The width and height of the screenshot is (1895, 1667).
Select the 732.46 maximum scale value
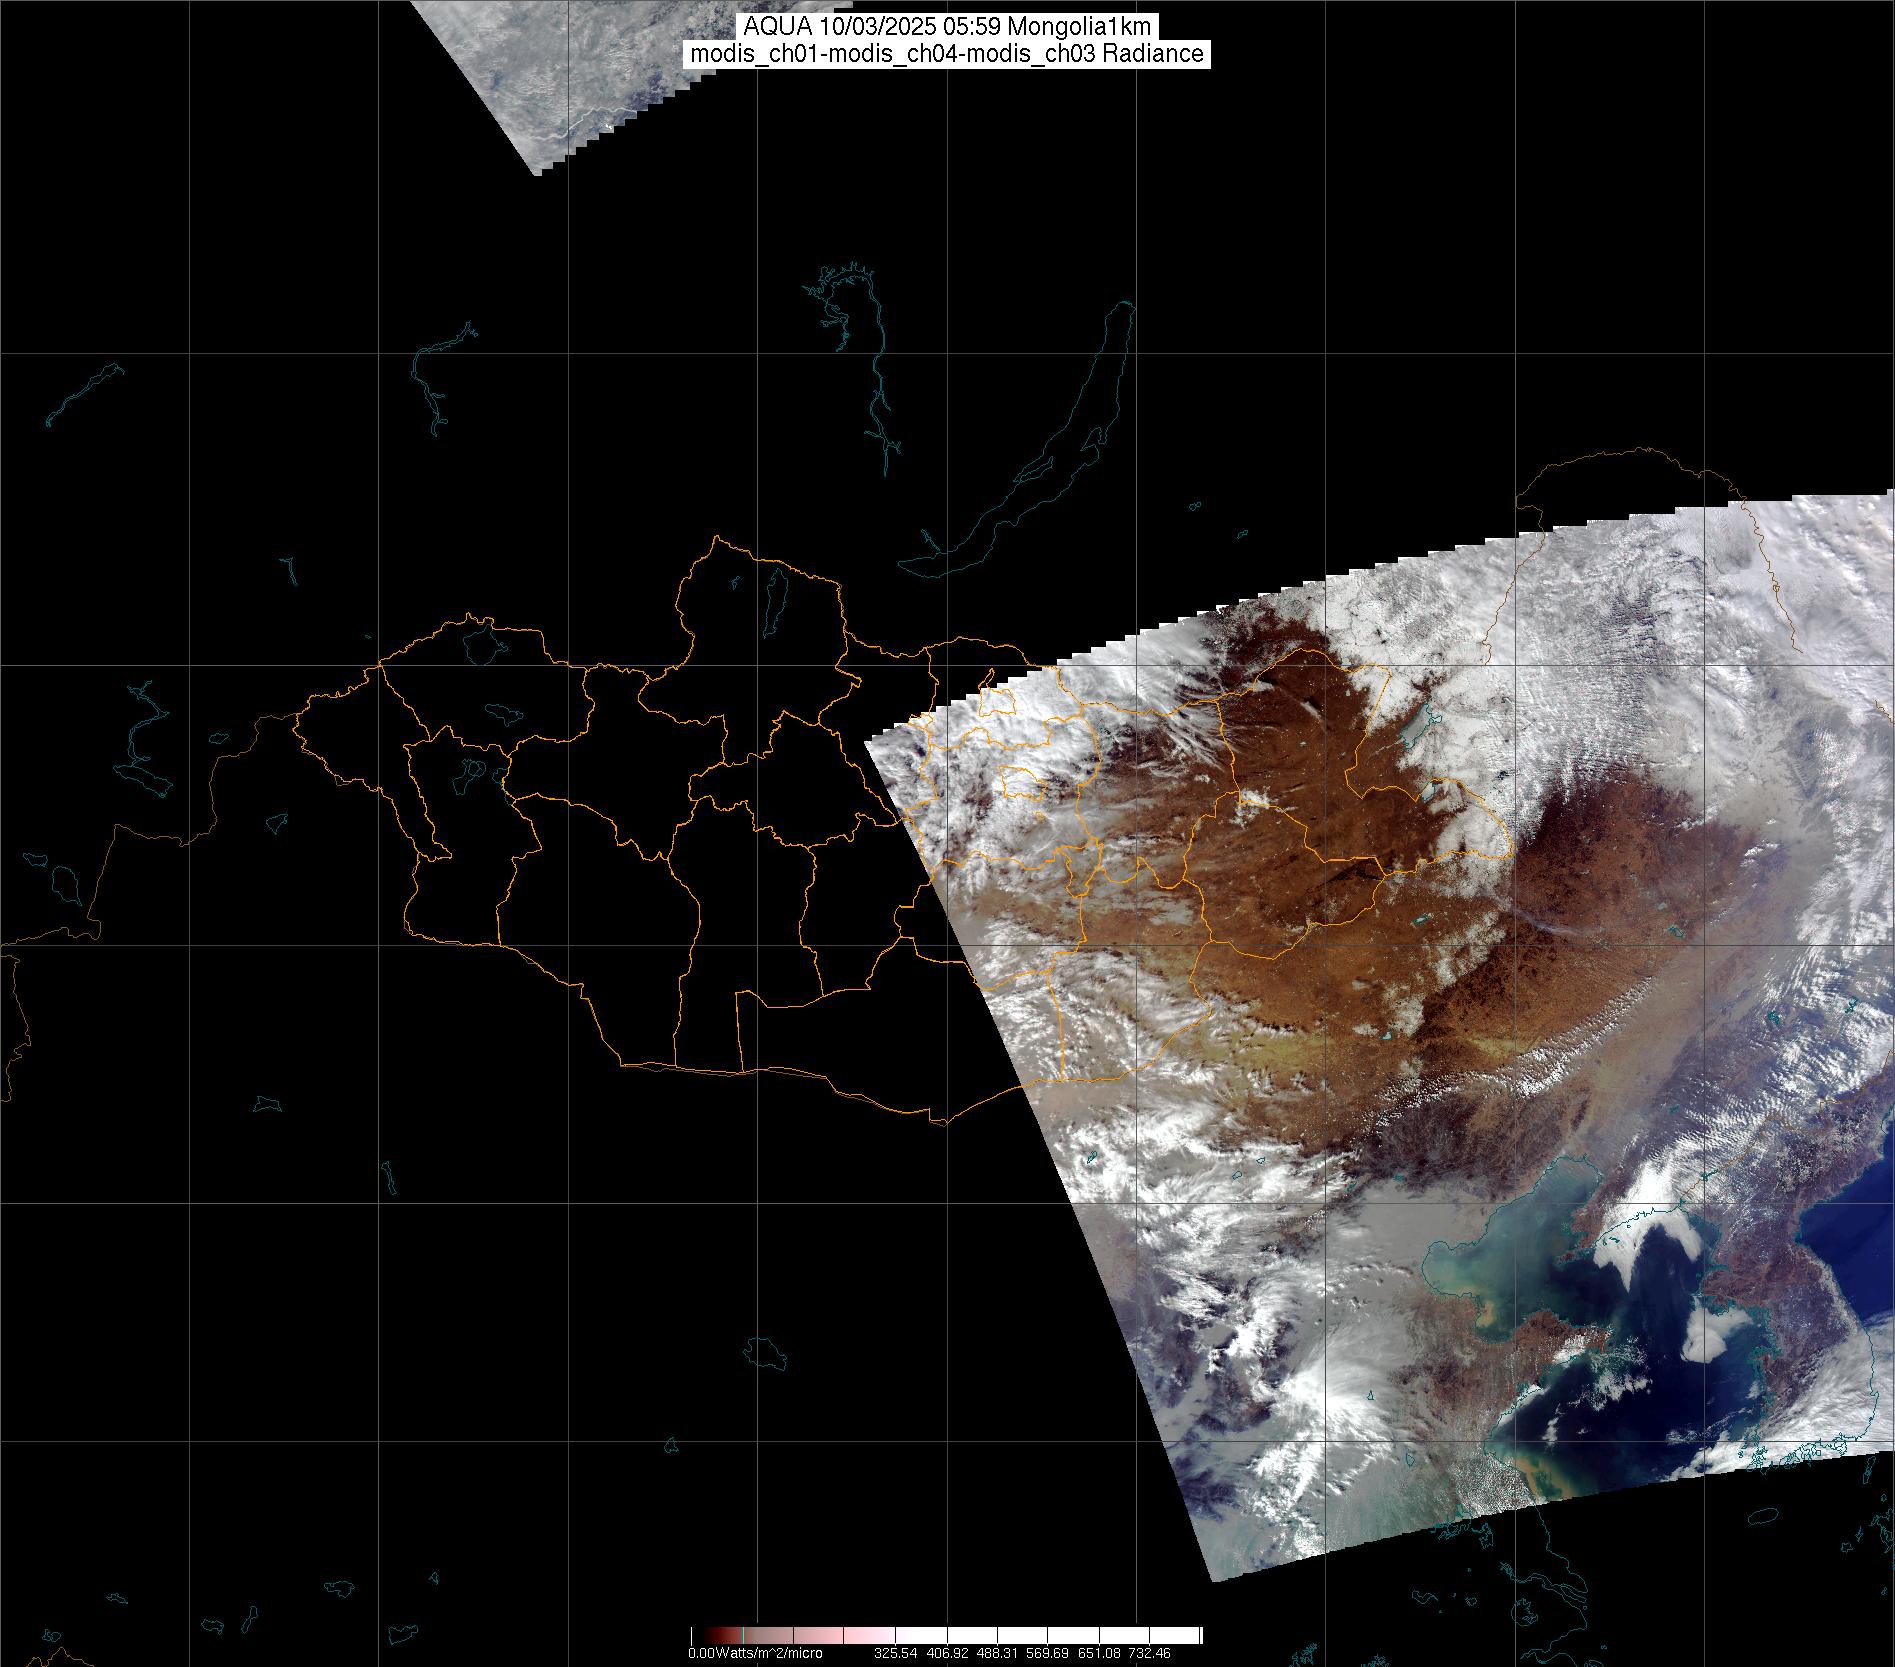click(1151, 1653)
